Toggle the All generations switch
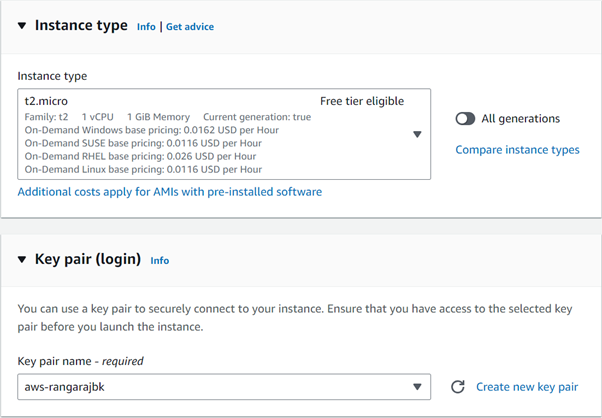This screenshot has height=418, width=602. tap(465, 119)
